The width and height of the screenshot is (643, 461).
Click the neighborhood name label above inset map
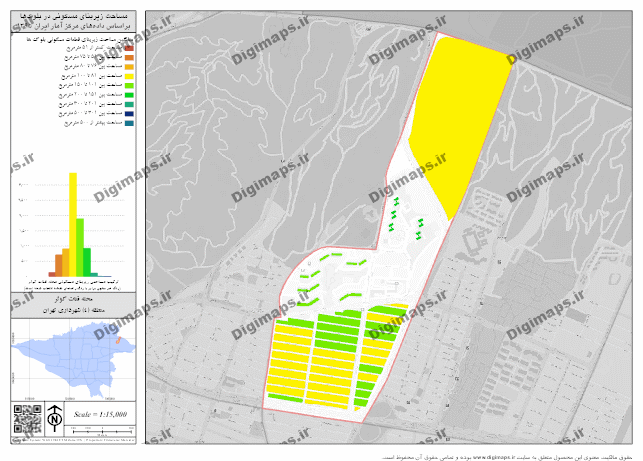70,300
